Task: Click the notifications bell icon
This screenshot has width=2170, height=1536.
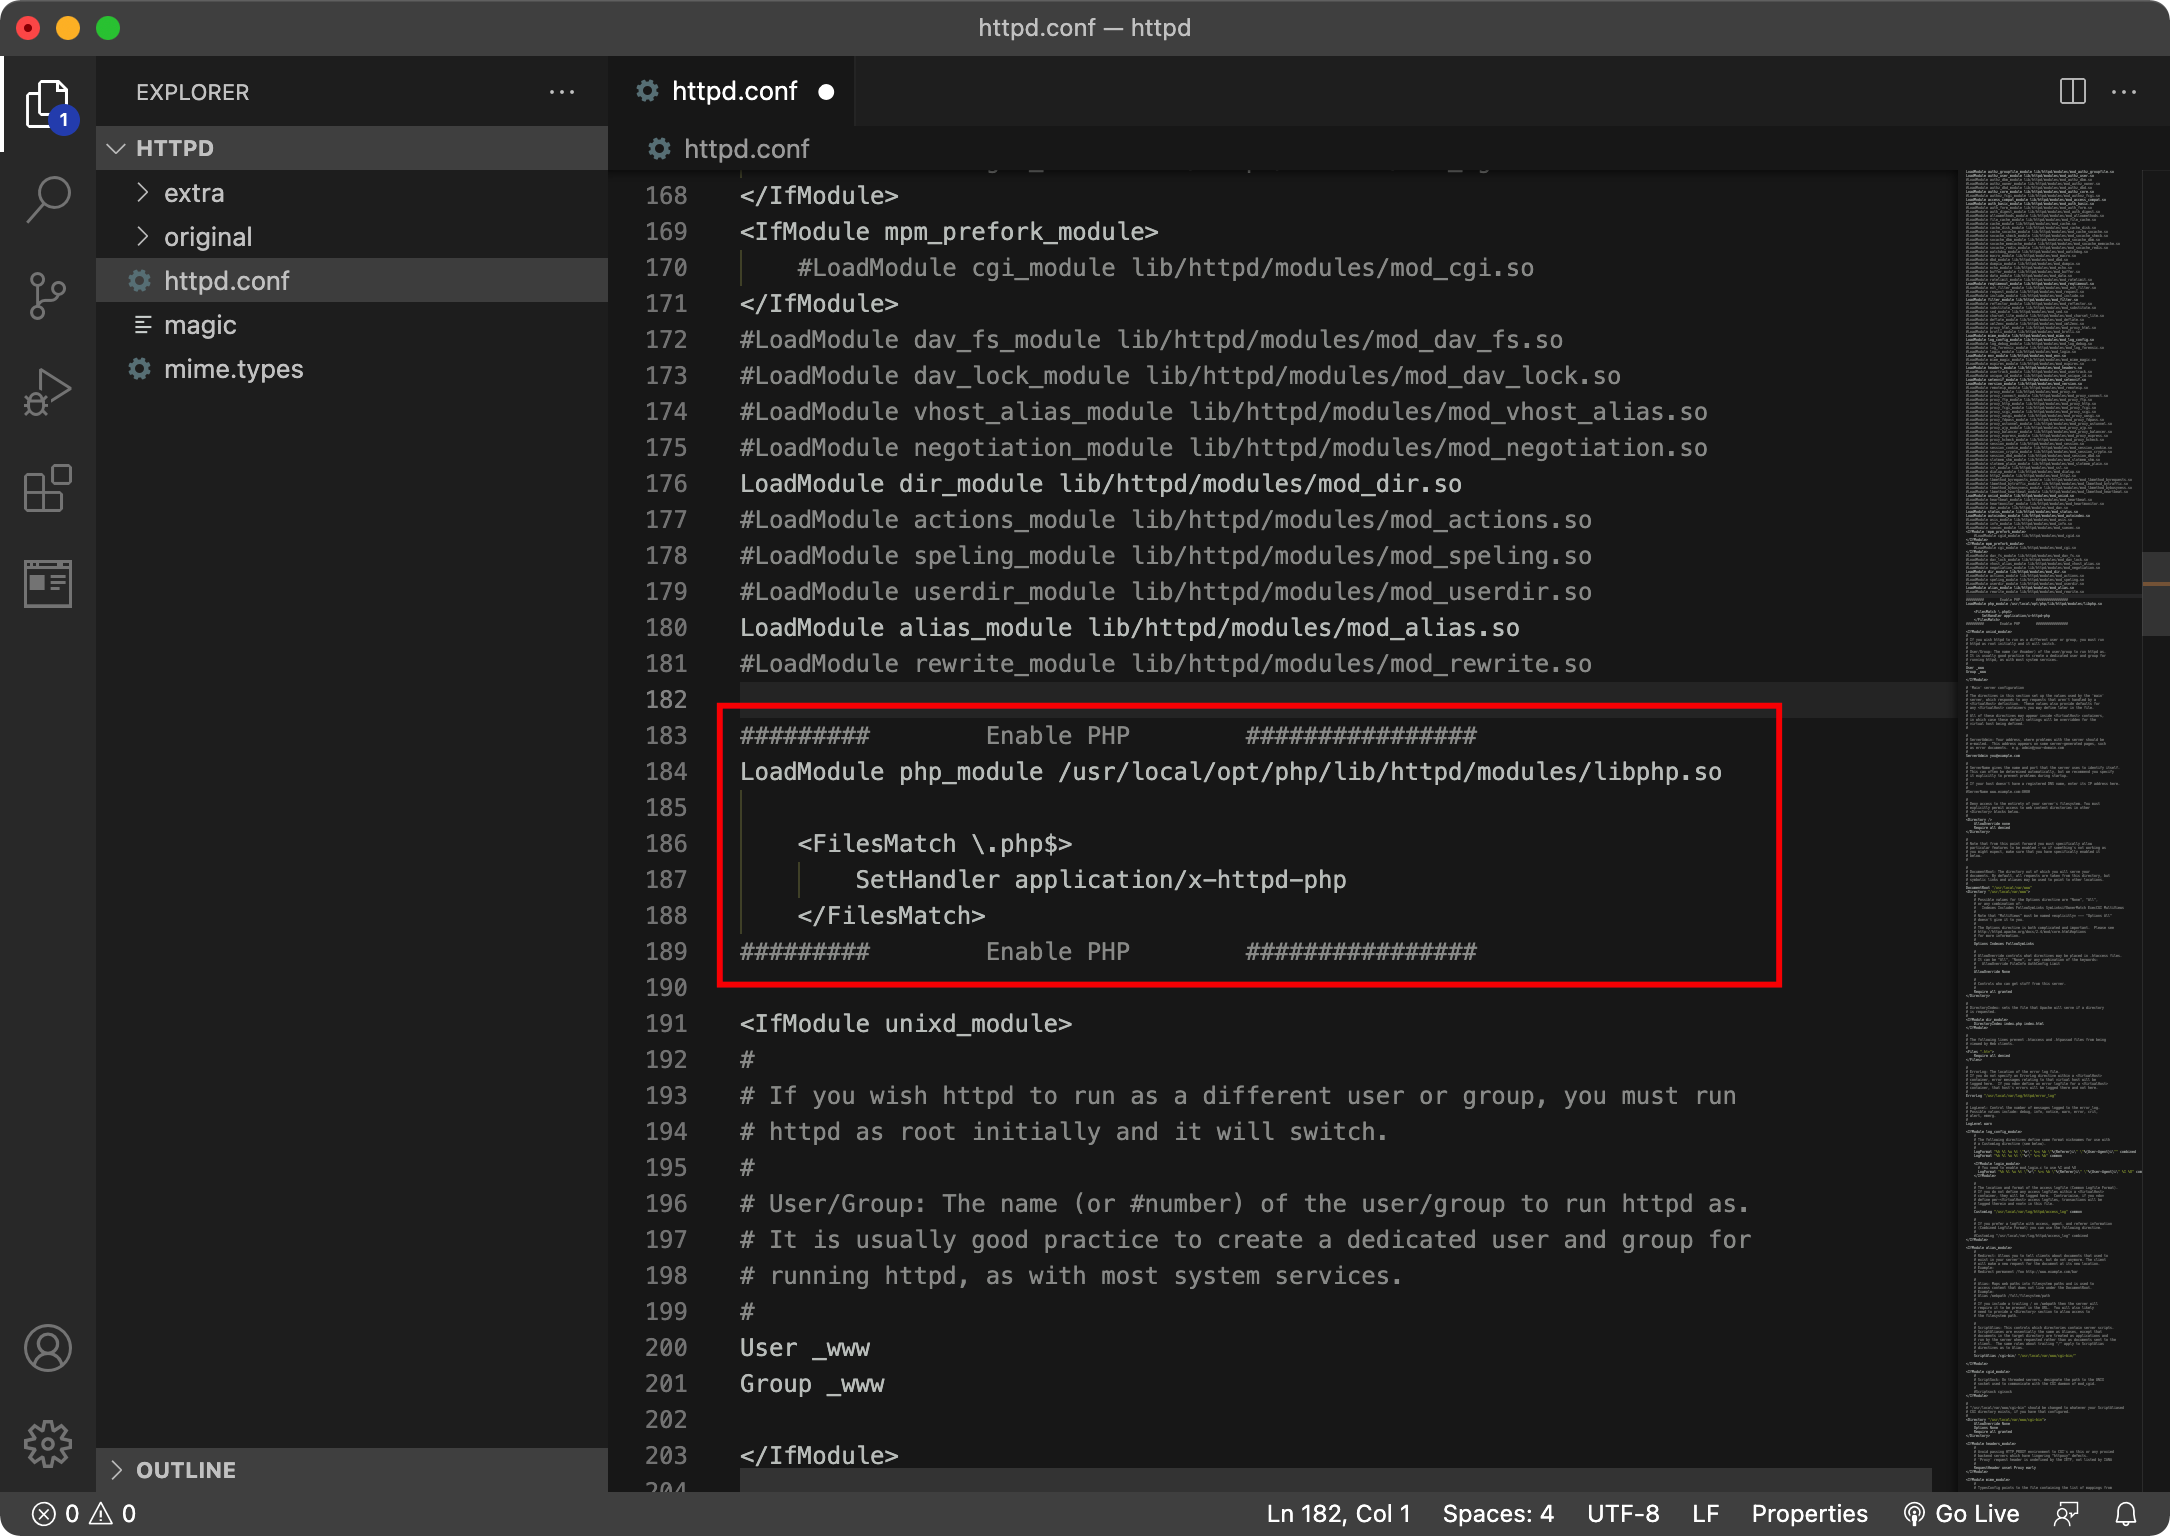Action: click(2126, 1514)
